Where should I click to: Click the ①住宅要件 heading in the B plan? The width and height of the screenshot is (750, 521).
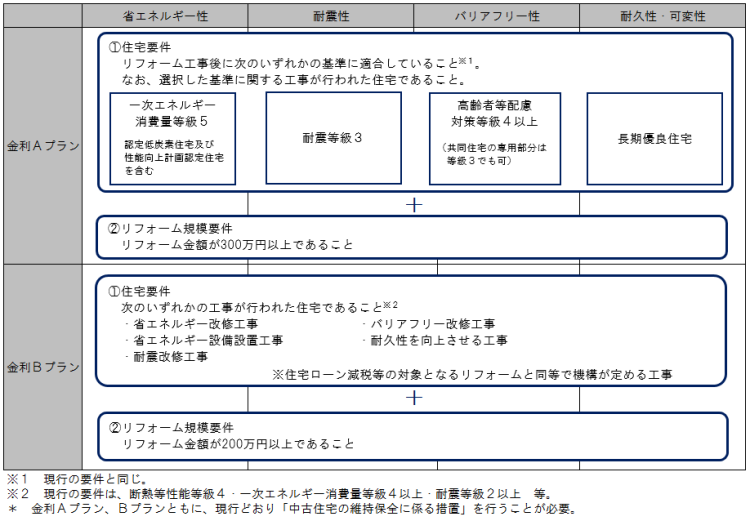[139, 291]
